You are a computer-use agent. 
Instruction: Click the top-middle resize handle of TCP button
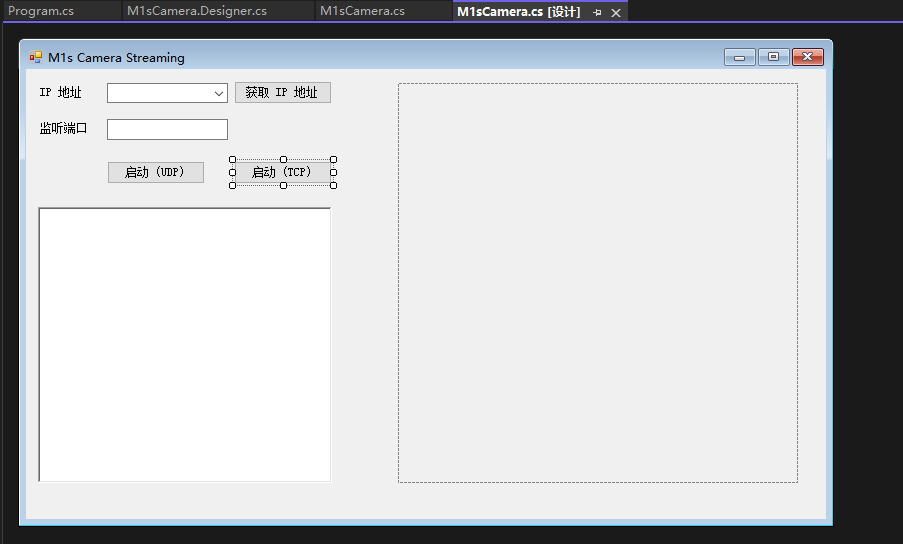(283, 159)
